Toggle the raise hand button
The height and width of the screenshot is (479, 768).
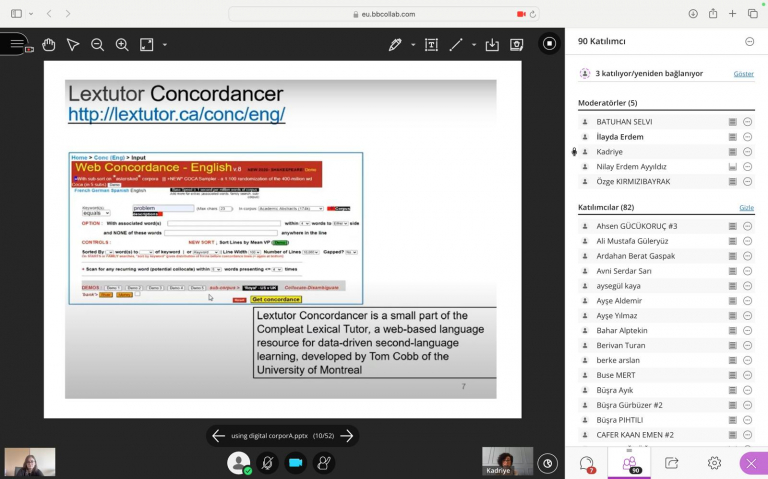[324, 462]
